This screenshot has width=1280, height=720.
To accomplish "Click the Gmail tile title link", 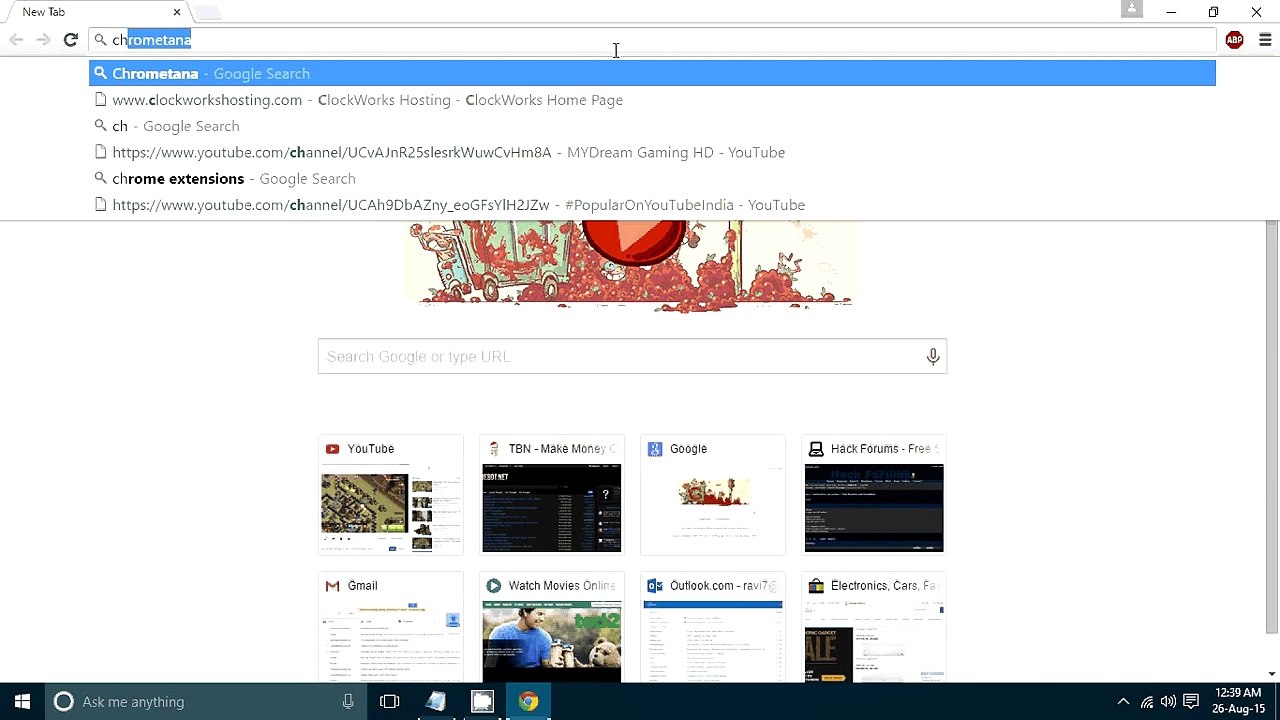I will pyautogui.click(x=362, y=586).
